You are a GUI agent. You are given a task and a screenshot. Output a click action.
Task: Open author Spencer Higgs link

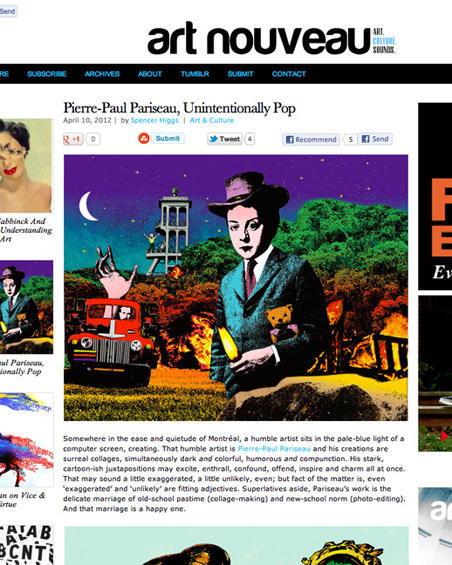[155, 120]
